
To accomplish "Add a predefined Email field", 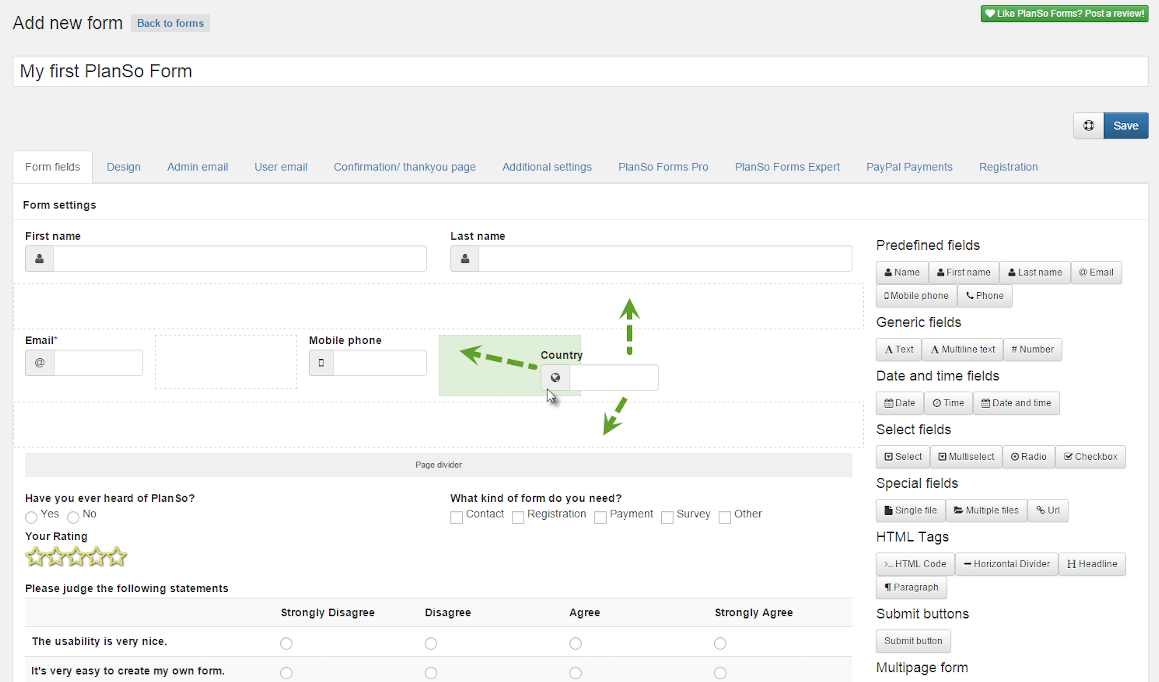I will (x=1096, y=273).
